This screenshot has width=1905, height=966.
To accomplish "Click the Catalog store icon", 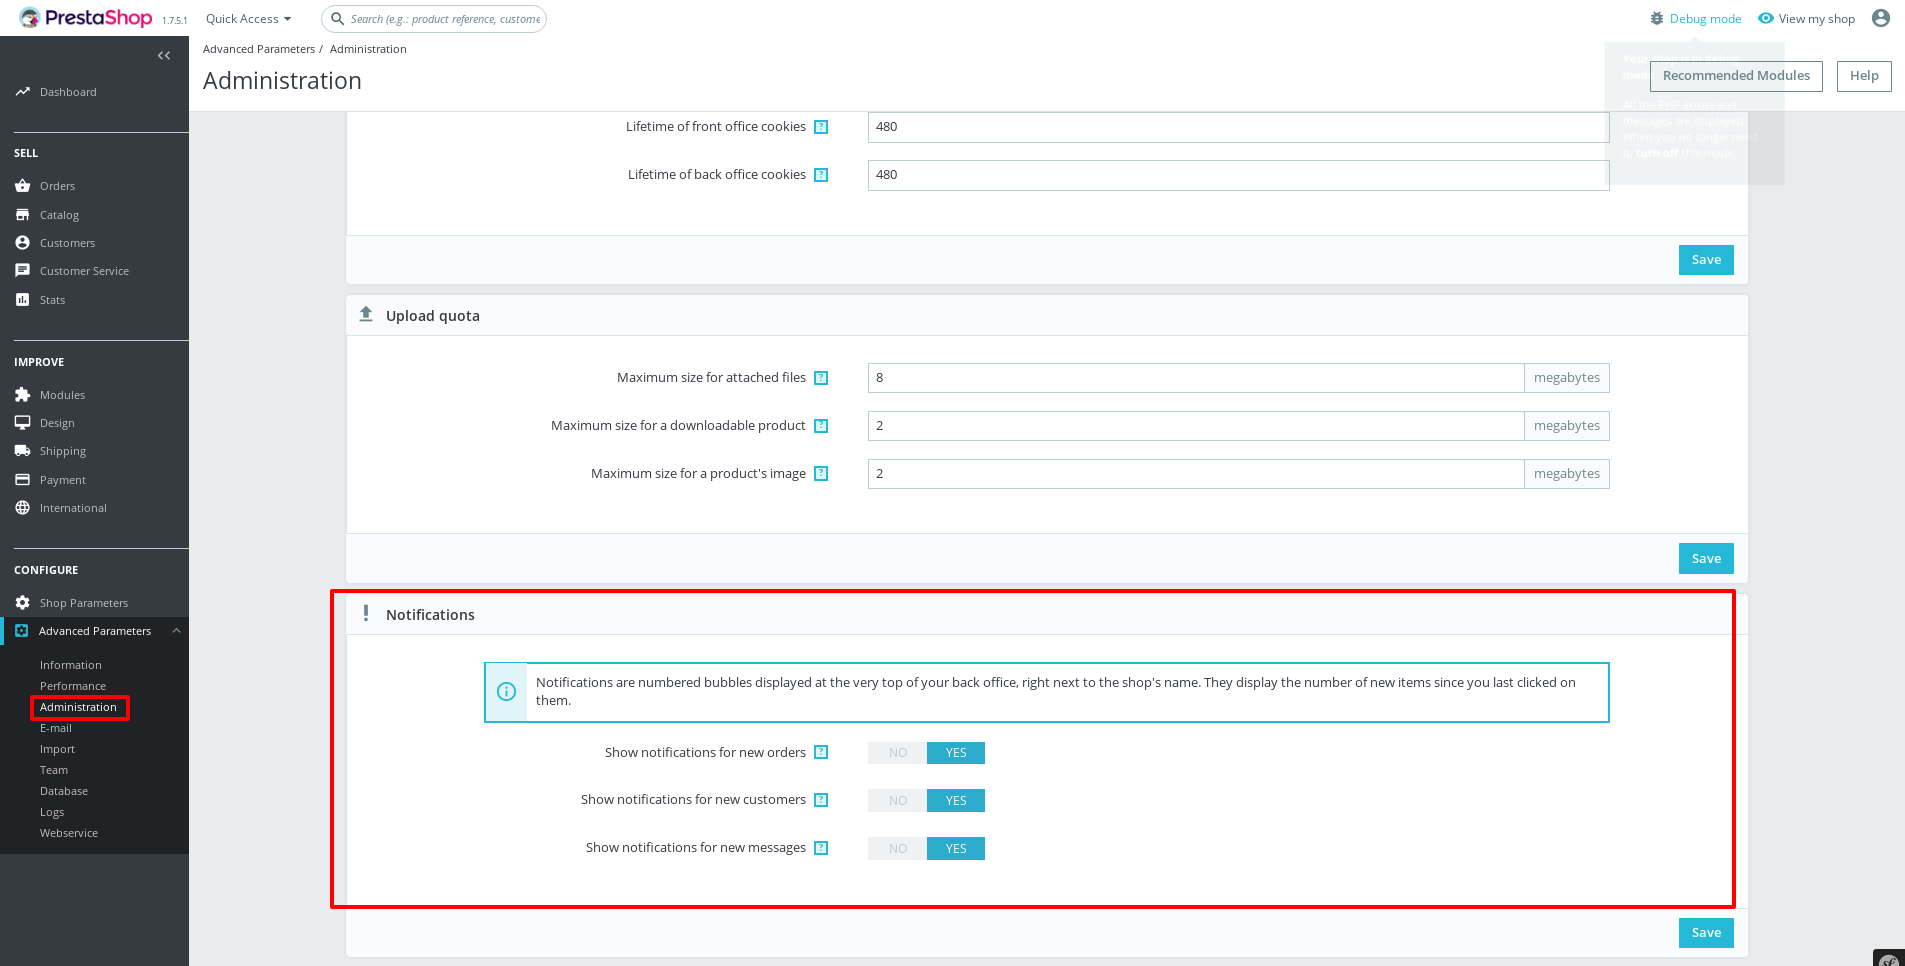I will coord(23,215).
